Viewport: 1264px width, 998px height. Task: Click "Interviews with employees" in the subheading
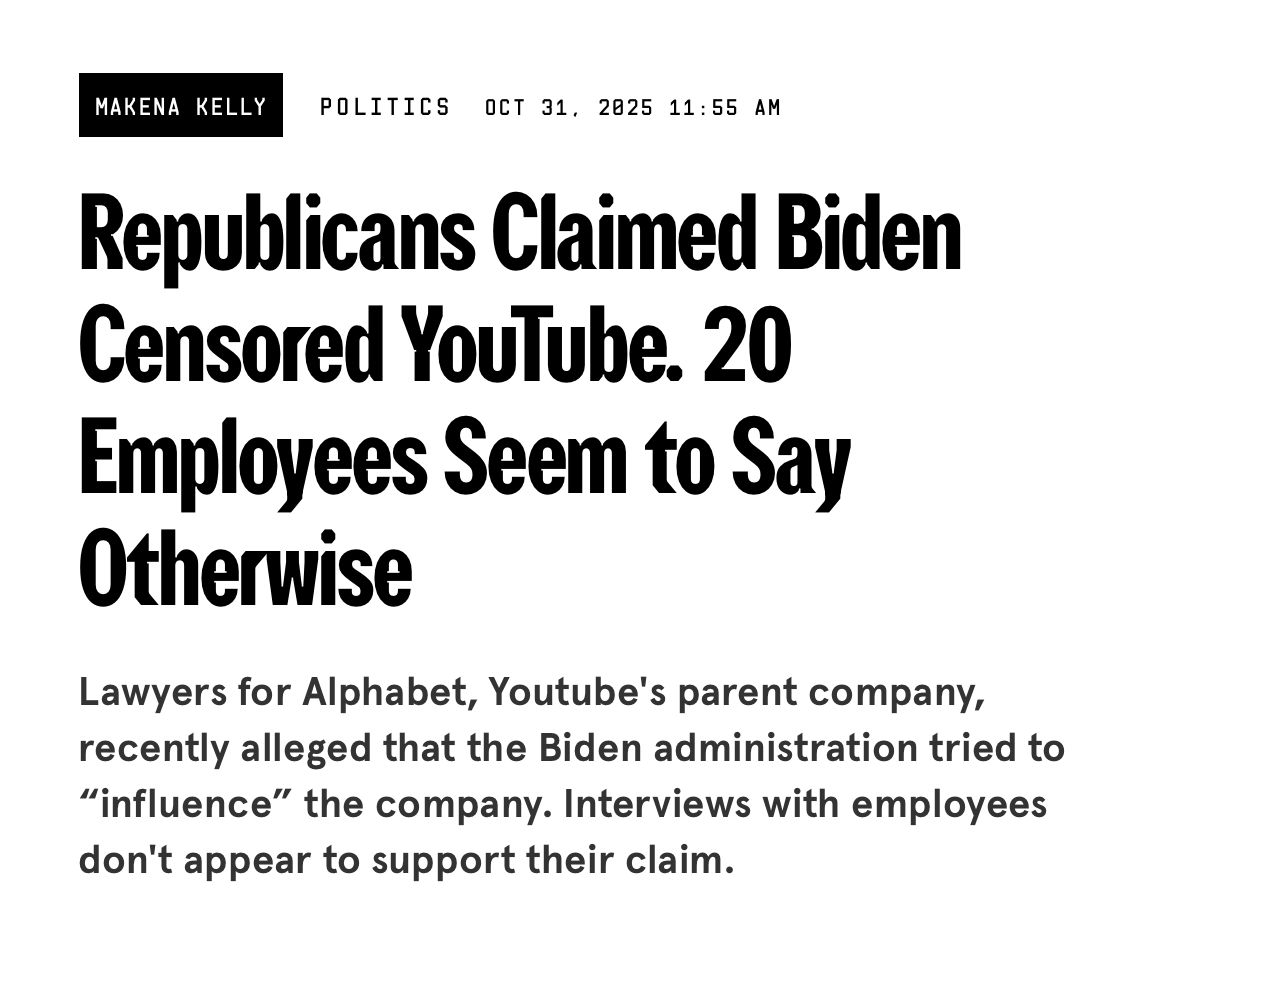805,804
